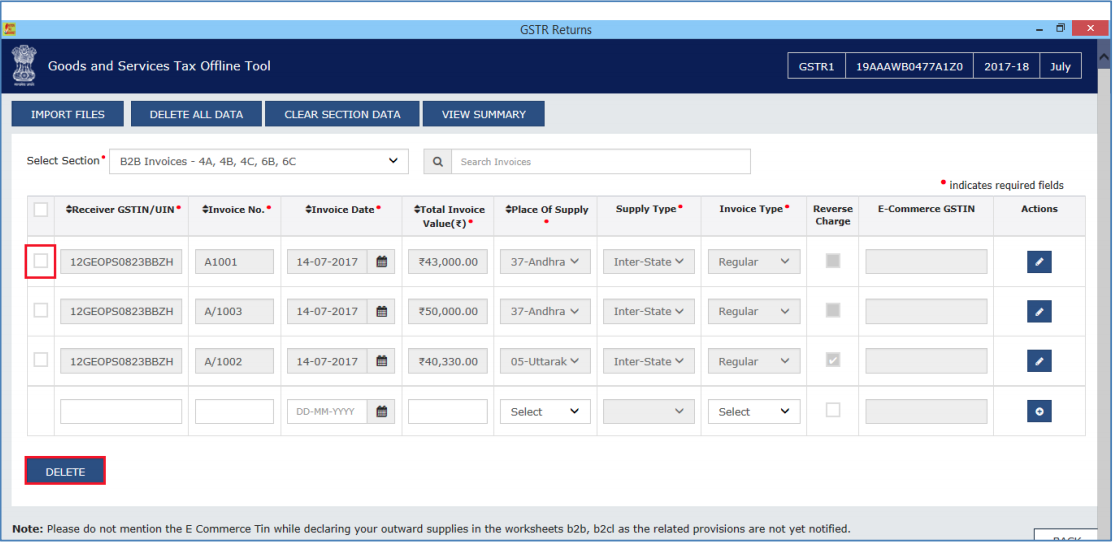Click the GSTR Returns app icon in title bar
The image size is (1113, 544).
coord(10,29)
